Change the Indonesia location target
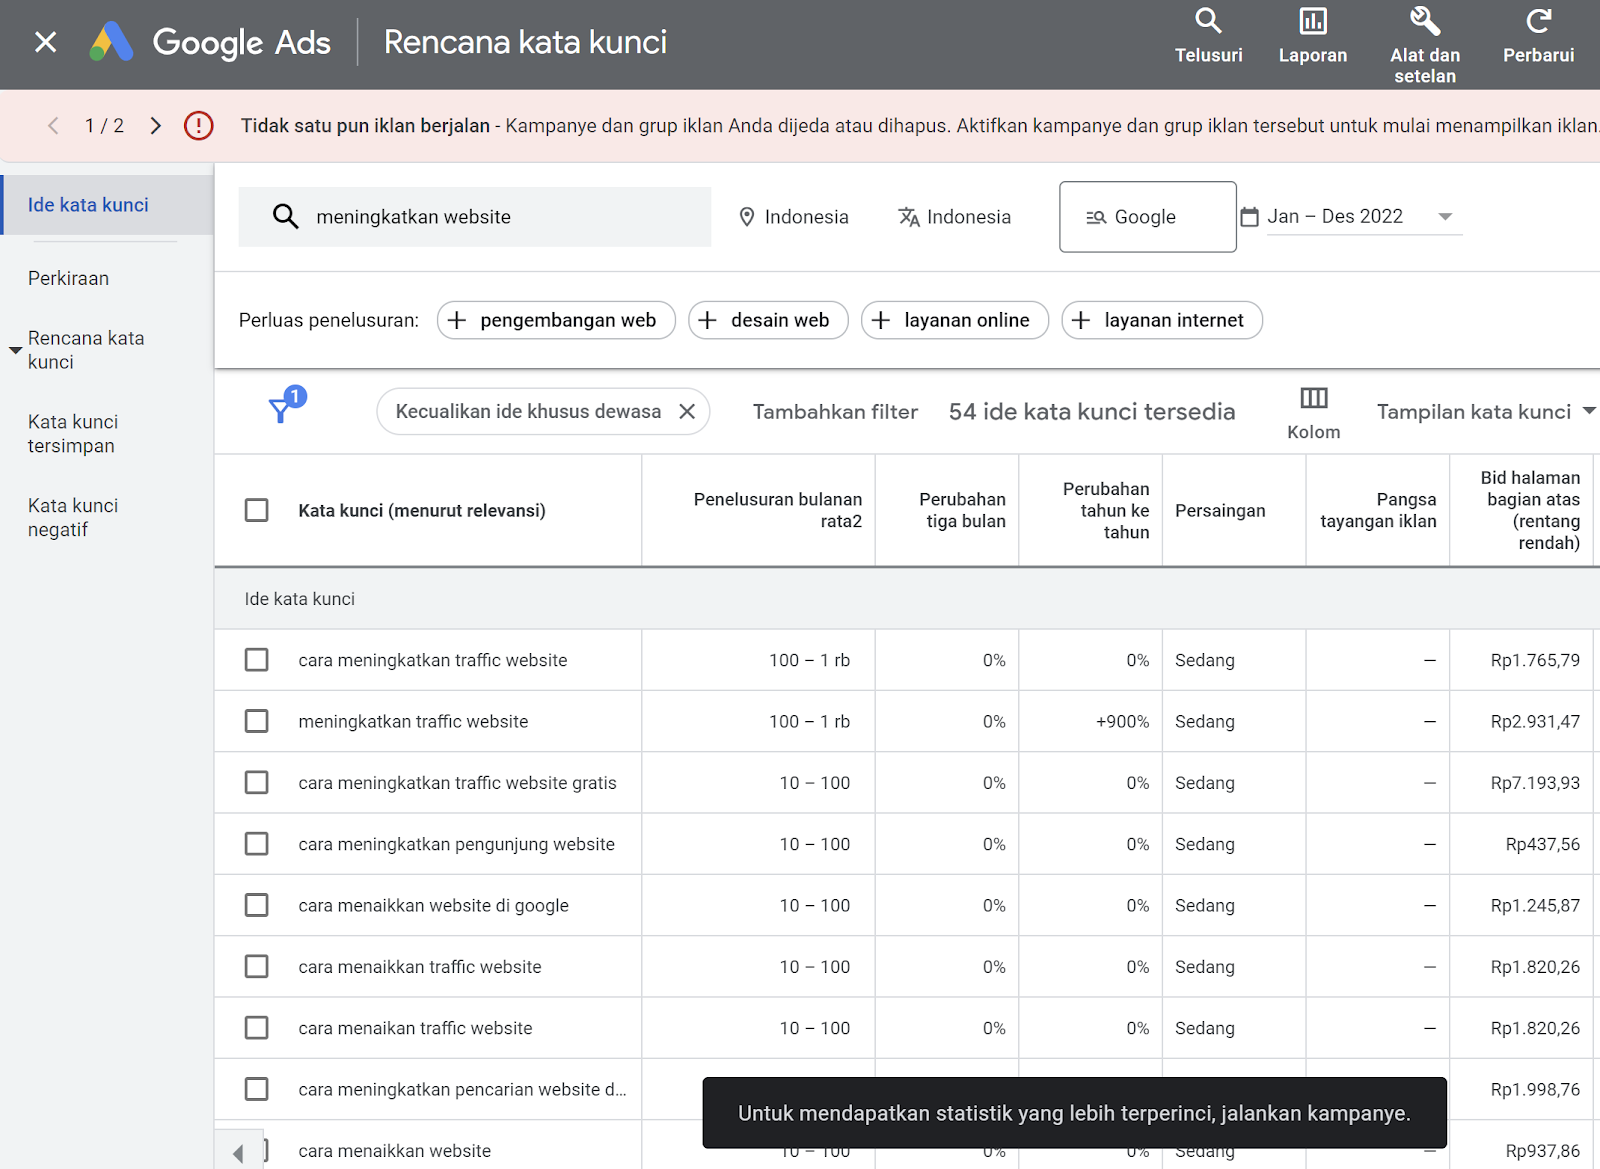 pos(794,217)
